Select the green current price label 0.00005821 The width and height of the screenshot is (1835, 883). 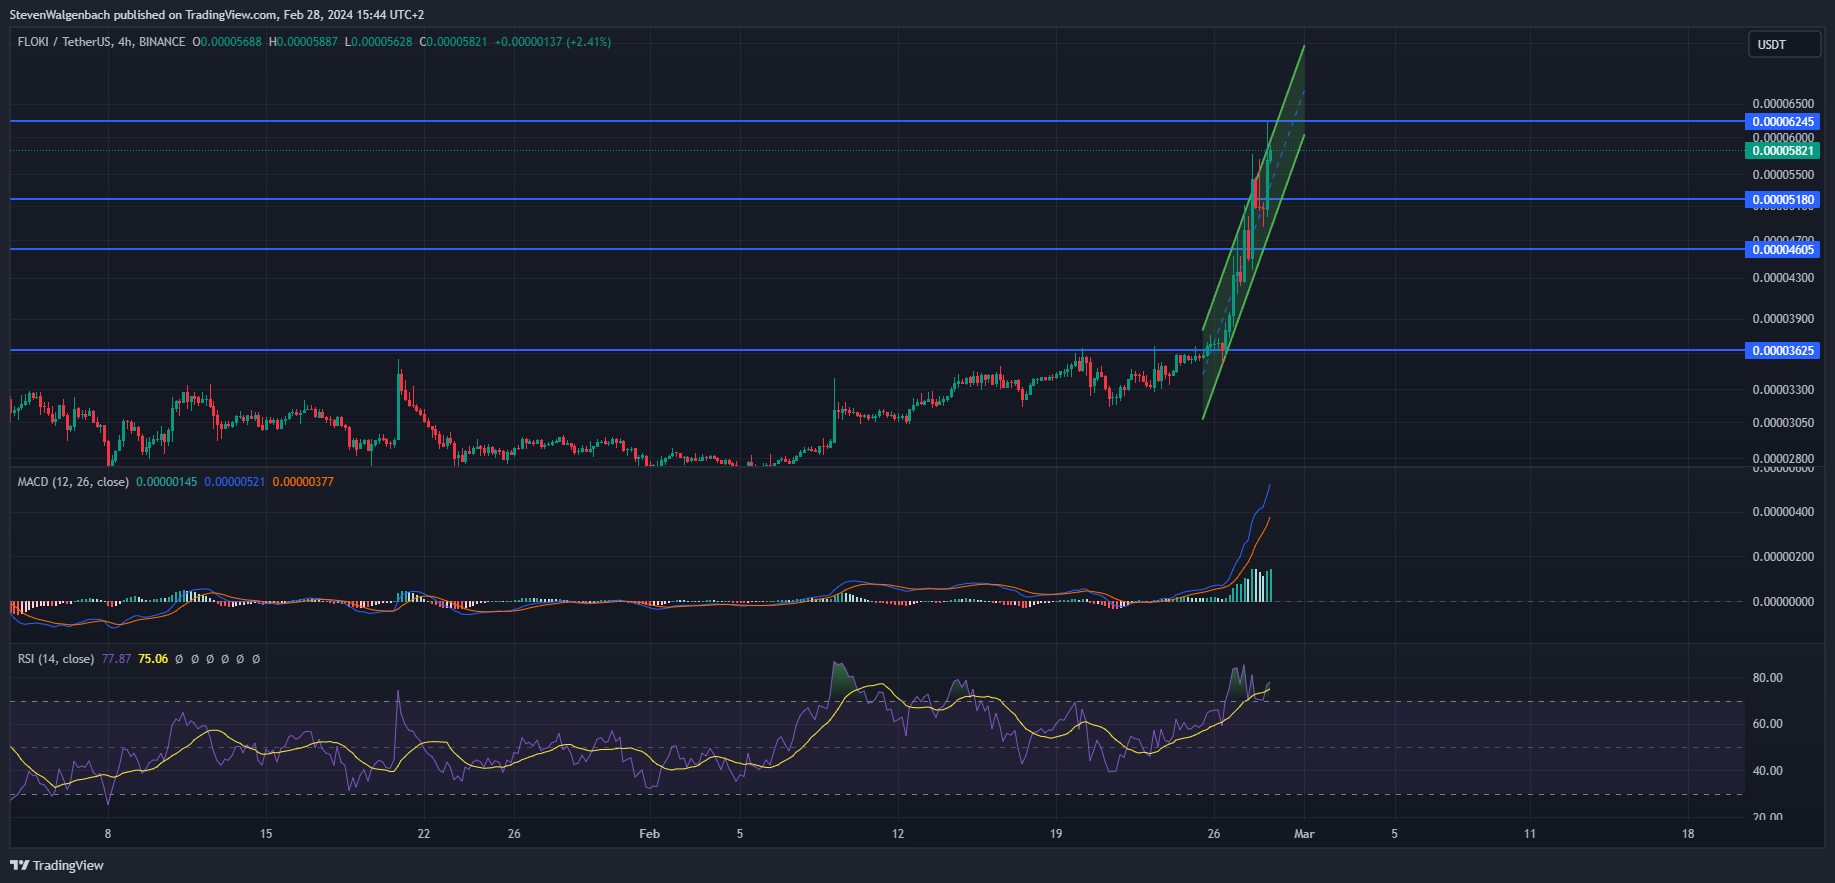pyautogui.click(x=1783, y=151)
